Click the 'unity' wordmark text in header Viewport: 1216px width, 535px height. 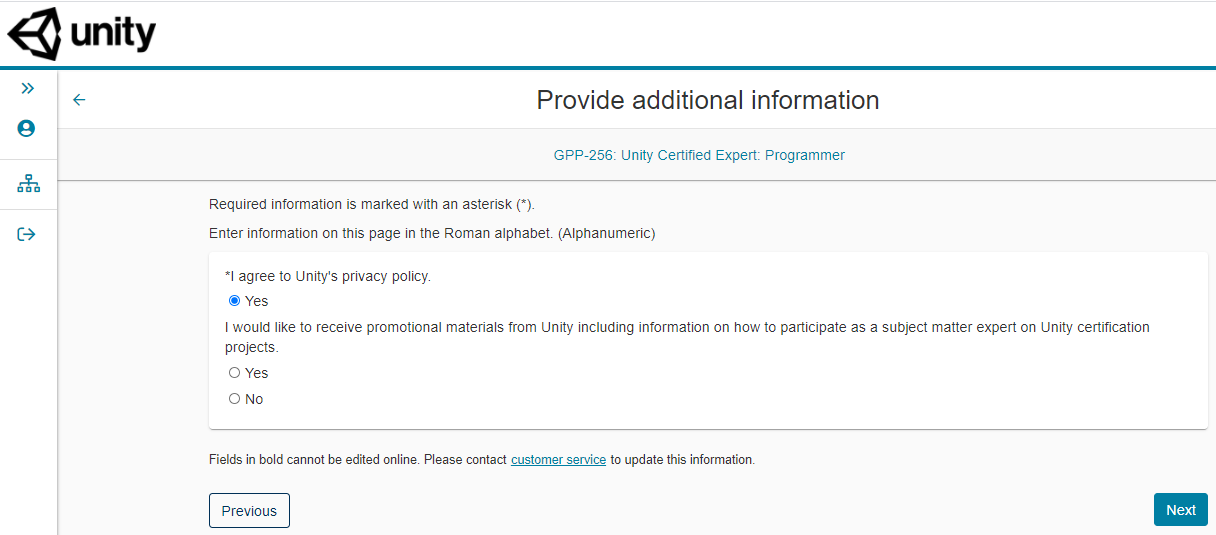click(x=113, y=36)
